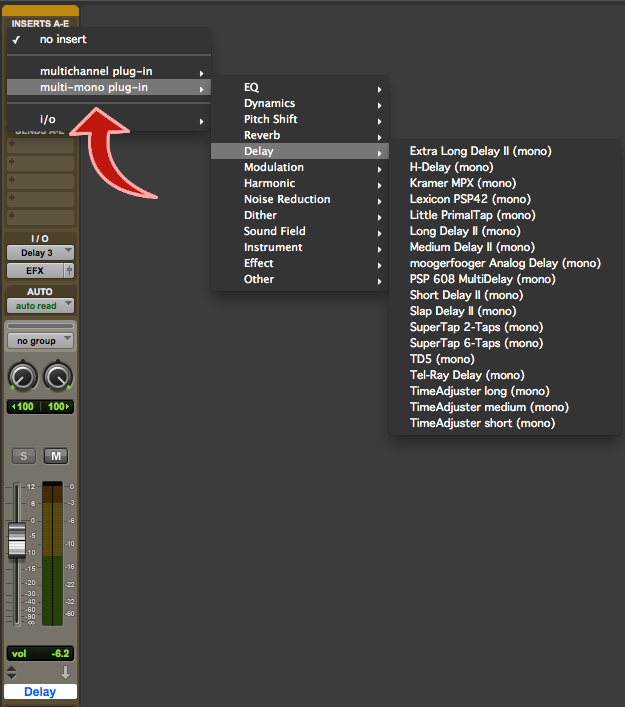Click the Delay track name label

pos(40,691)
